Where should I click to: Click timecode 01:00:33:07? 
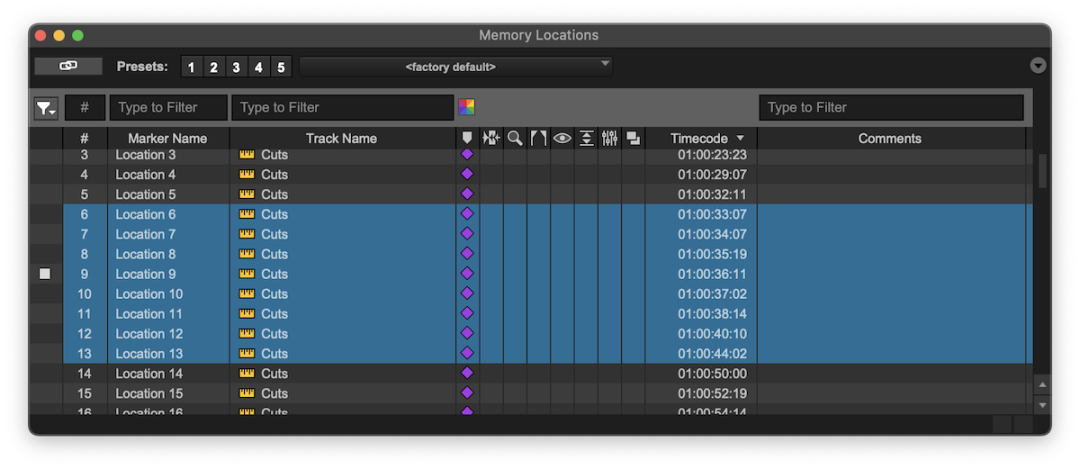tap(712, 215)
